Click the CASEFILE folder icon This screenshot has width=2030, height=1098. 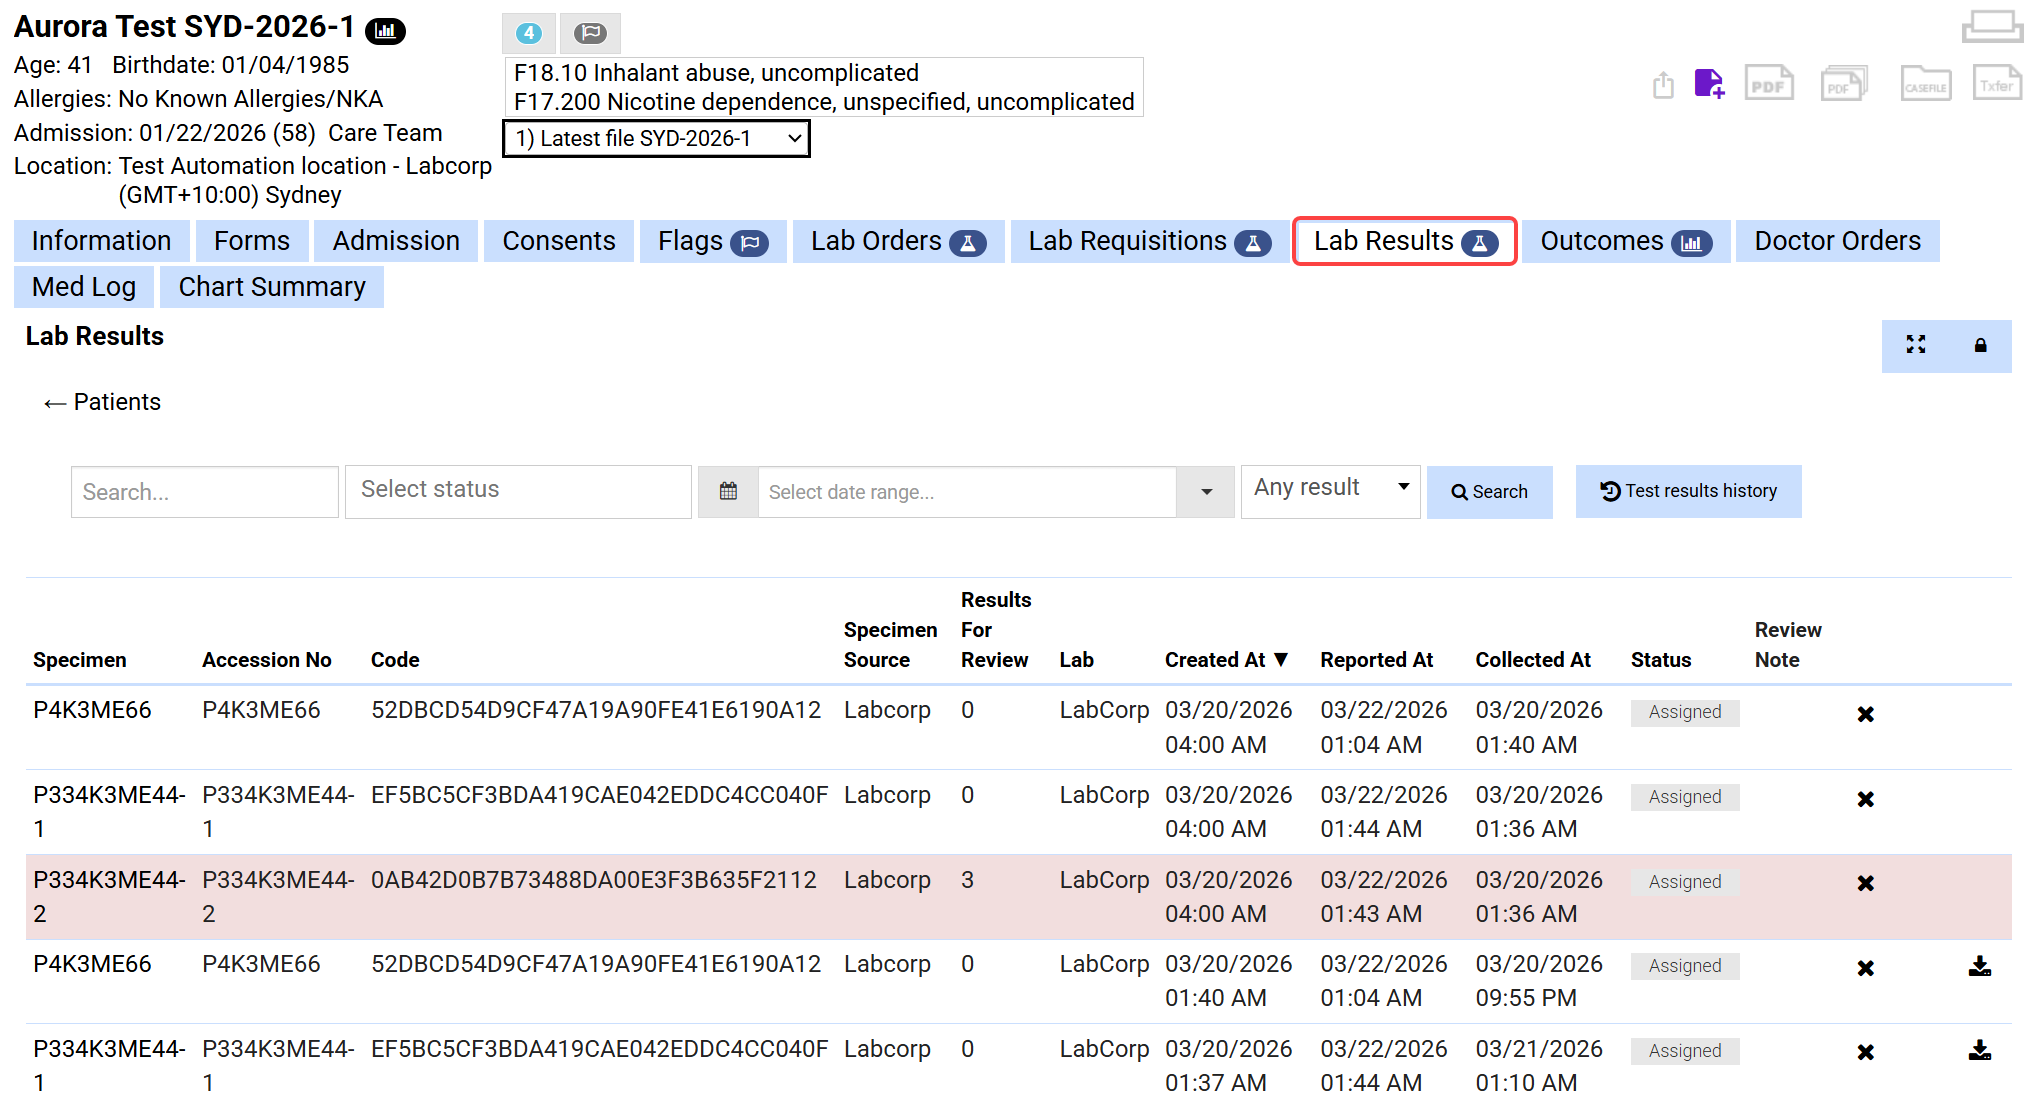[1925, 84]
